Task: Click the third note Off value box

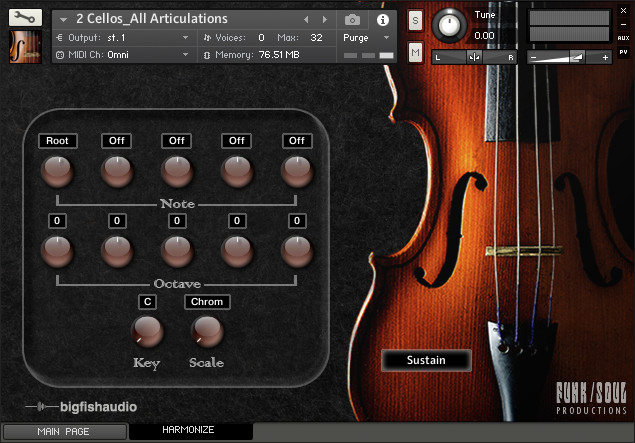Action: (177, 141)
